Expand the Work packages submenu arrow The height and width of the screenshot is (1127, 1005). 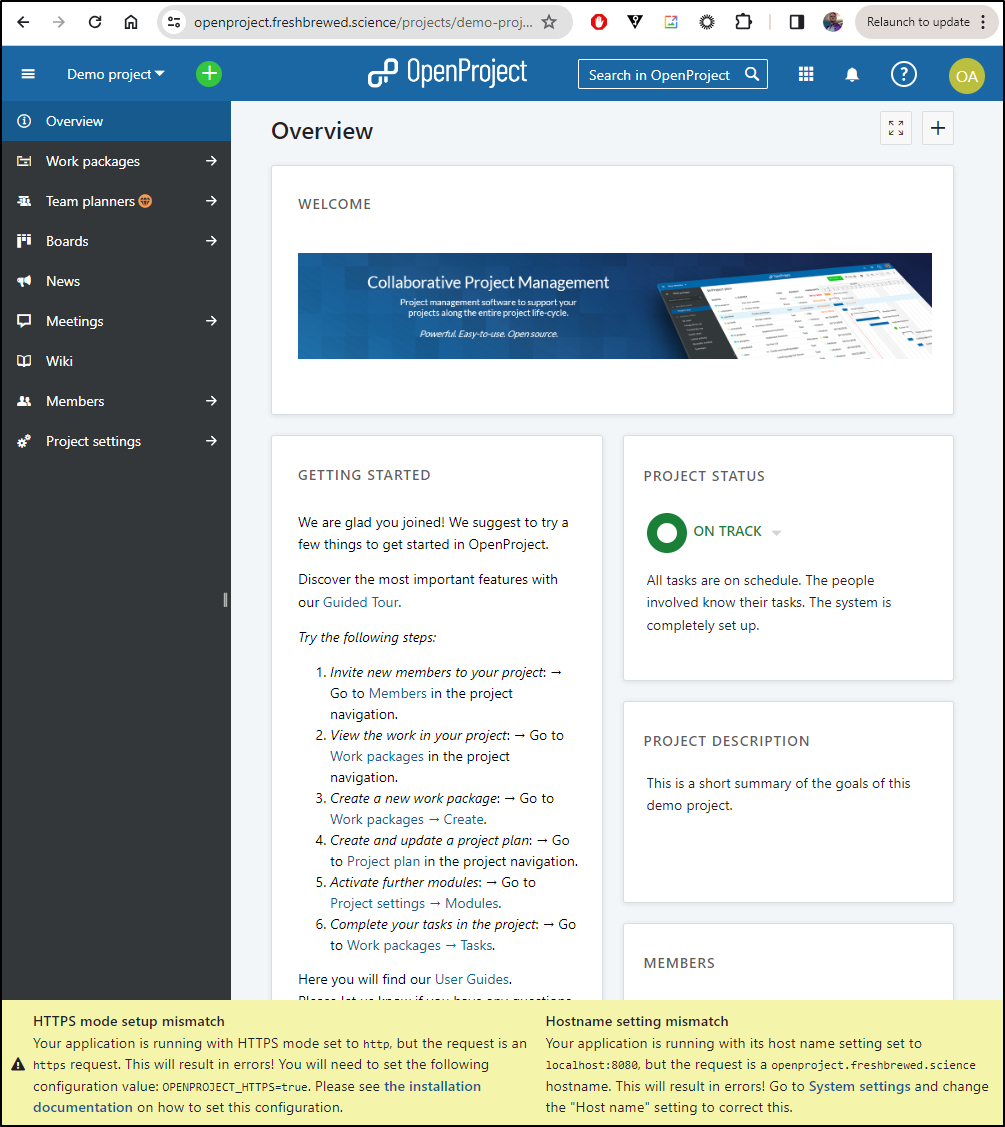coord(211,161)
